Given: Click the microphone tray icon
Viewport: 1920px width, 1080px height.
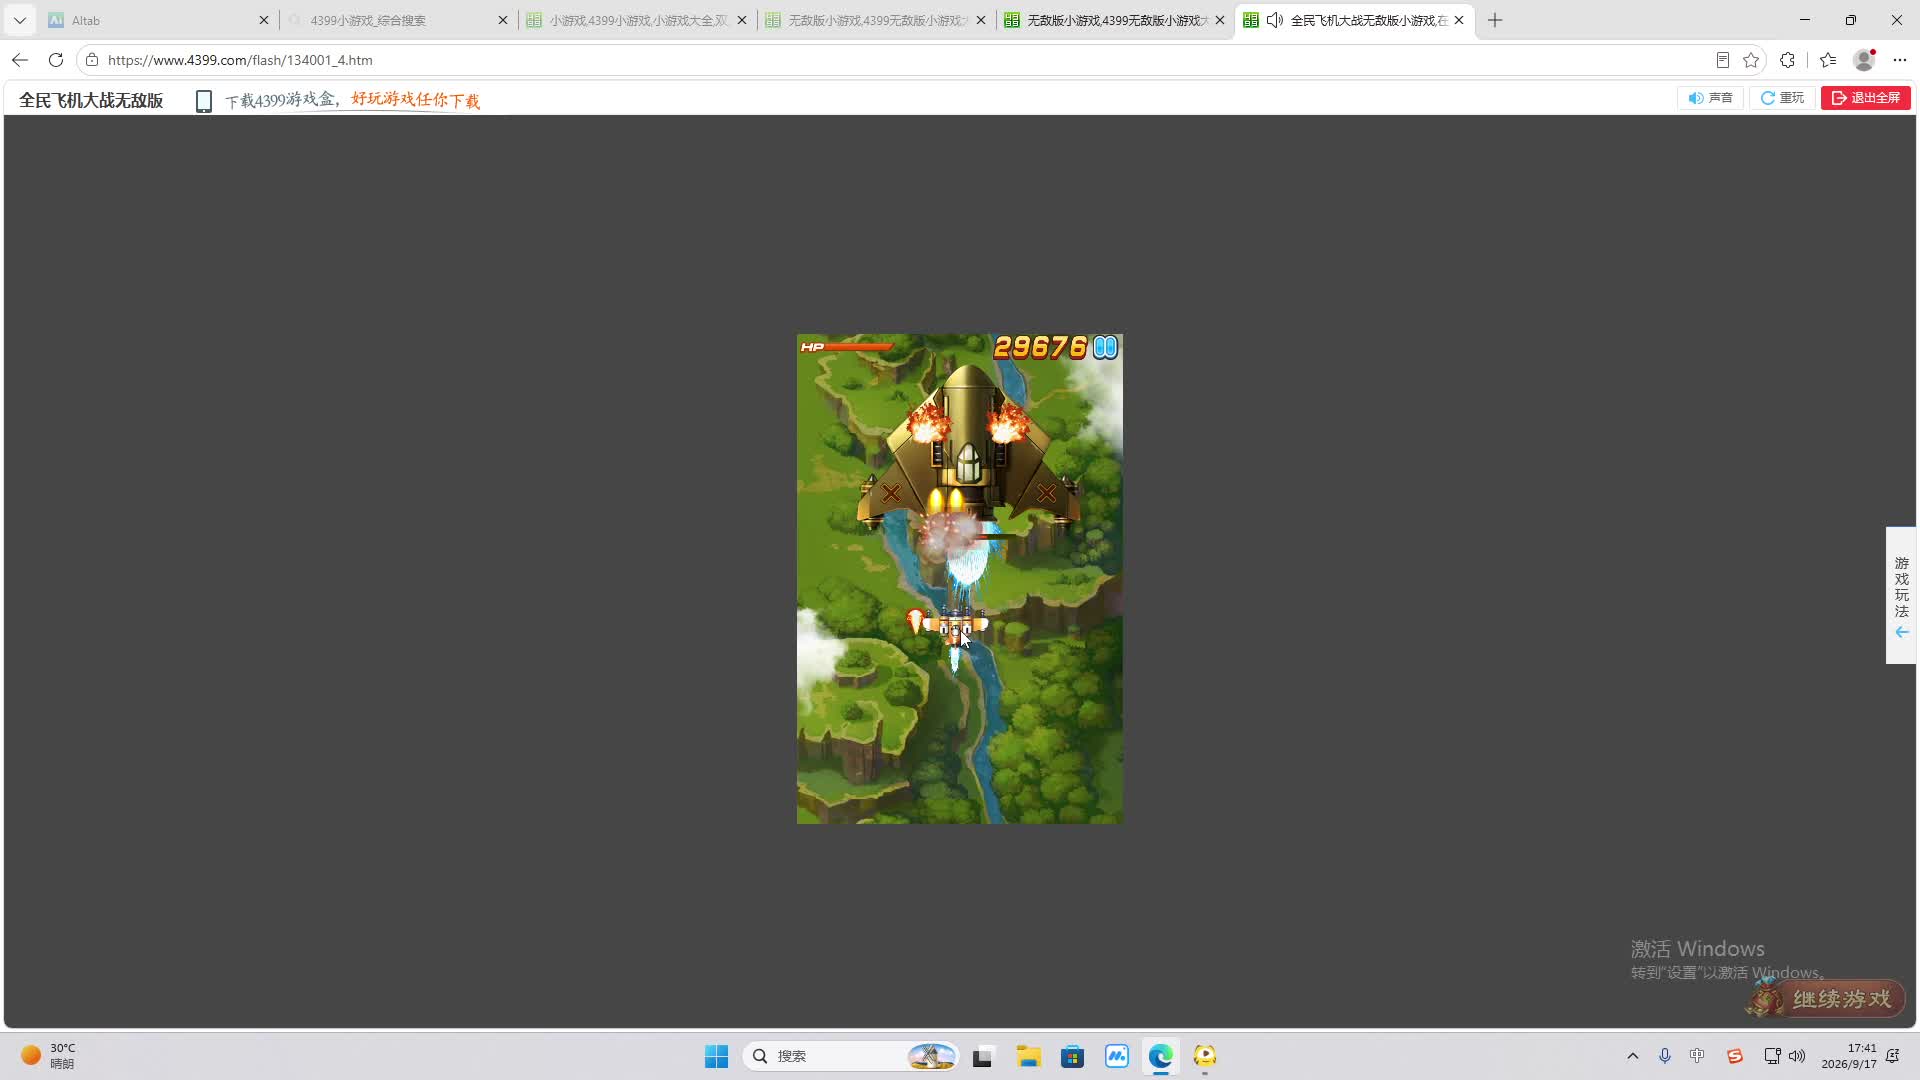Looking at the screenshot, I should click(x=1665, y=1056).
